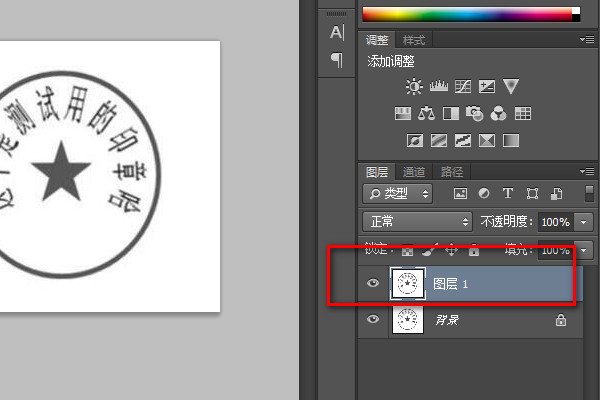Viewport: 600px width, 400px height.
Task: Open the 调整 panel flyout menu
Action: (587, 39)
